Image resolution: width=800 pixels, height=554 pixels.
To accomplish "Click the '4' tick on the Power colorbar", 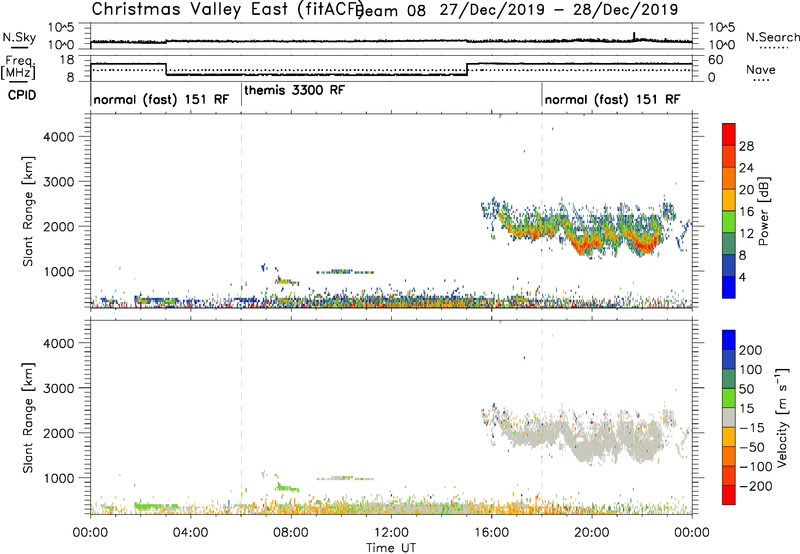I will (742, 277).
